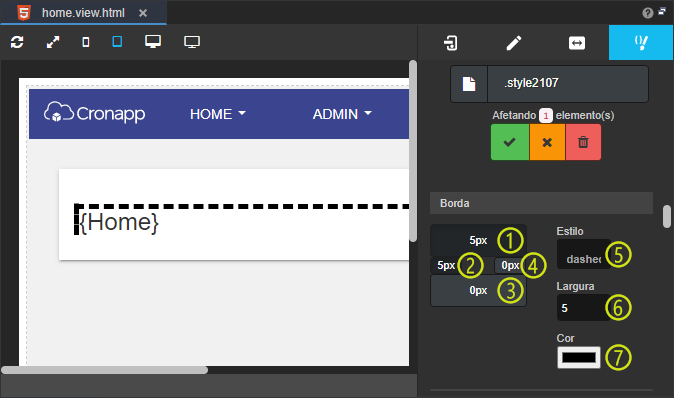This screenshot has width=674, height=398.
Task: Delete style with red trash button
Action: [x=583, y=142]
